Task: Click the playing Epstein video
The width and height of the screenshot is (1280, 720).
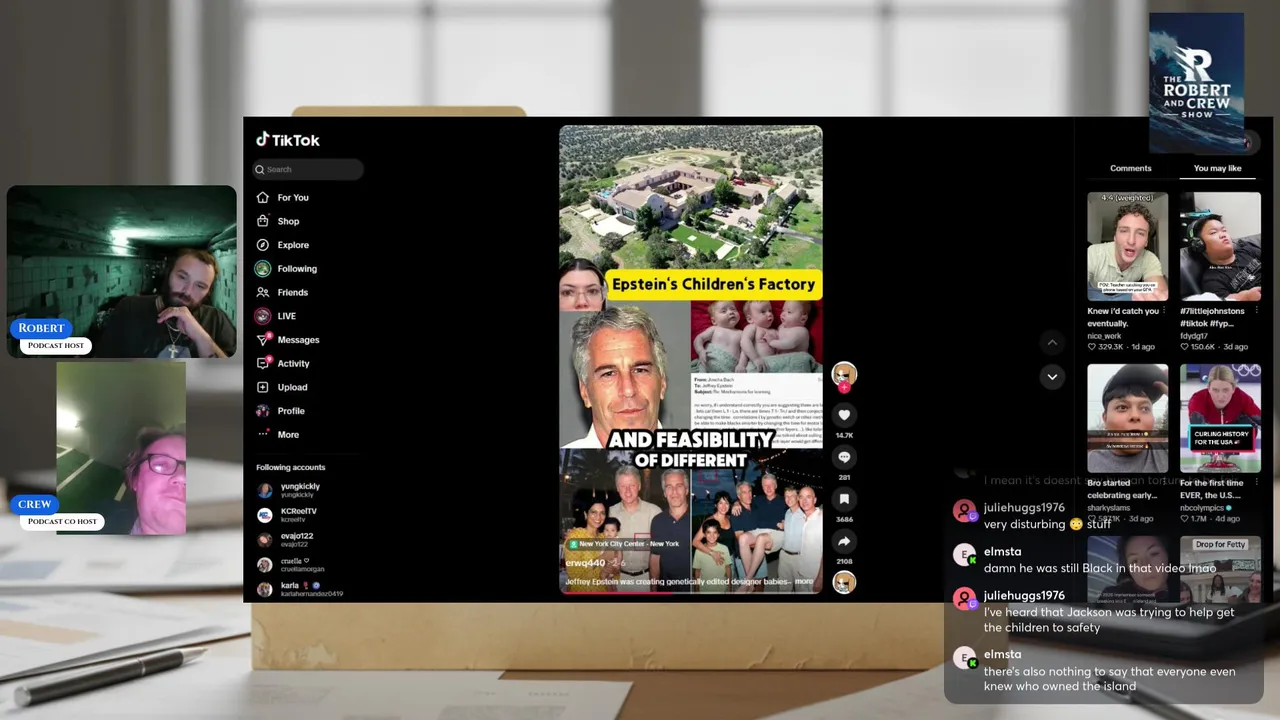Action: [x=691, y=359]
